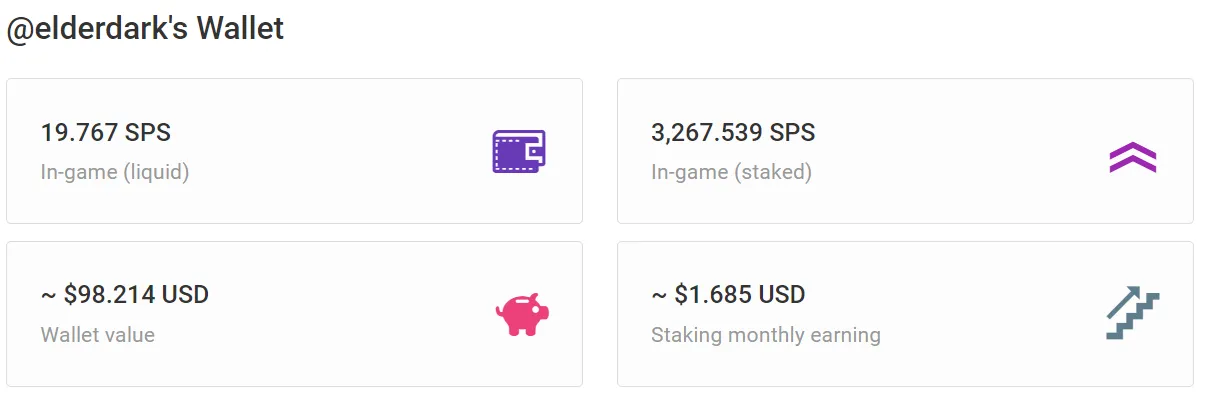This screenshot has height=401, width=1215.
Task: Open the wallet value card
Action: [x=294, y=314]
